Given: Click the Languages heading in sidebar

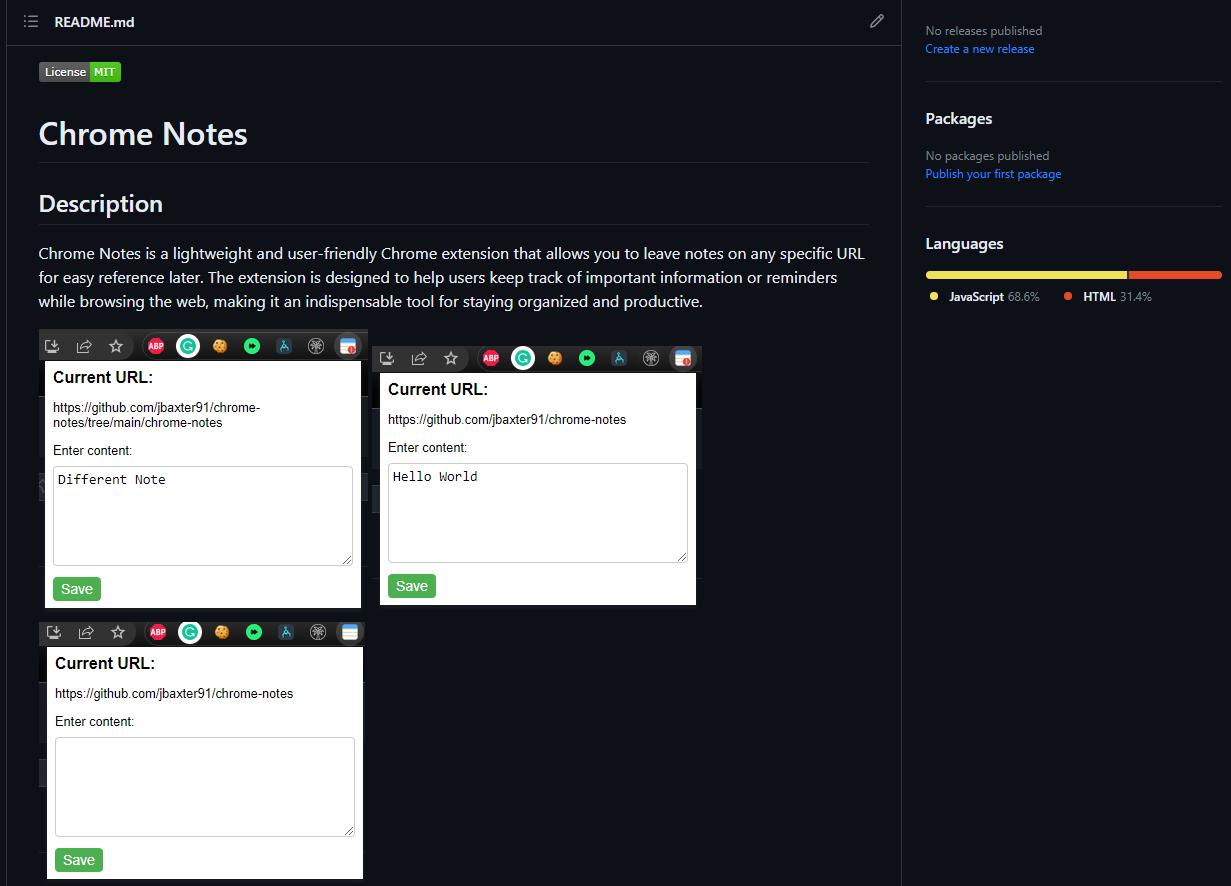Looking at the screenshot, I should click(x=964, y=244).
